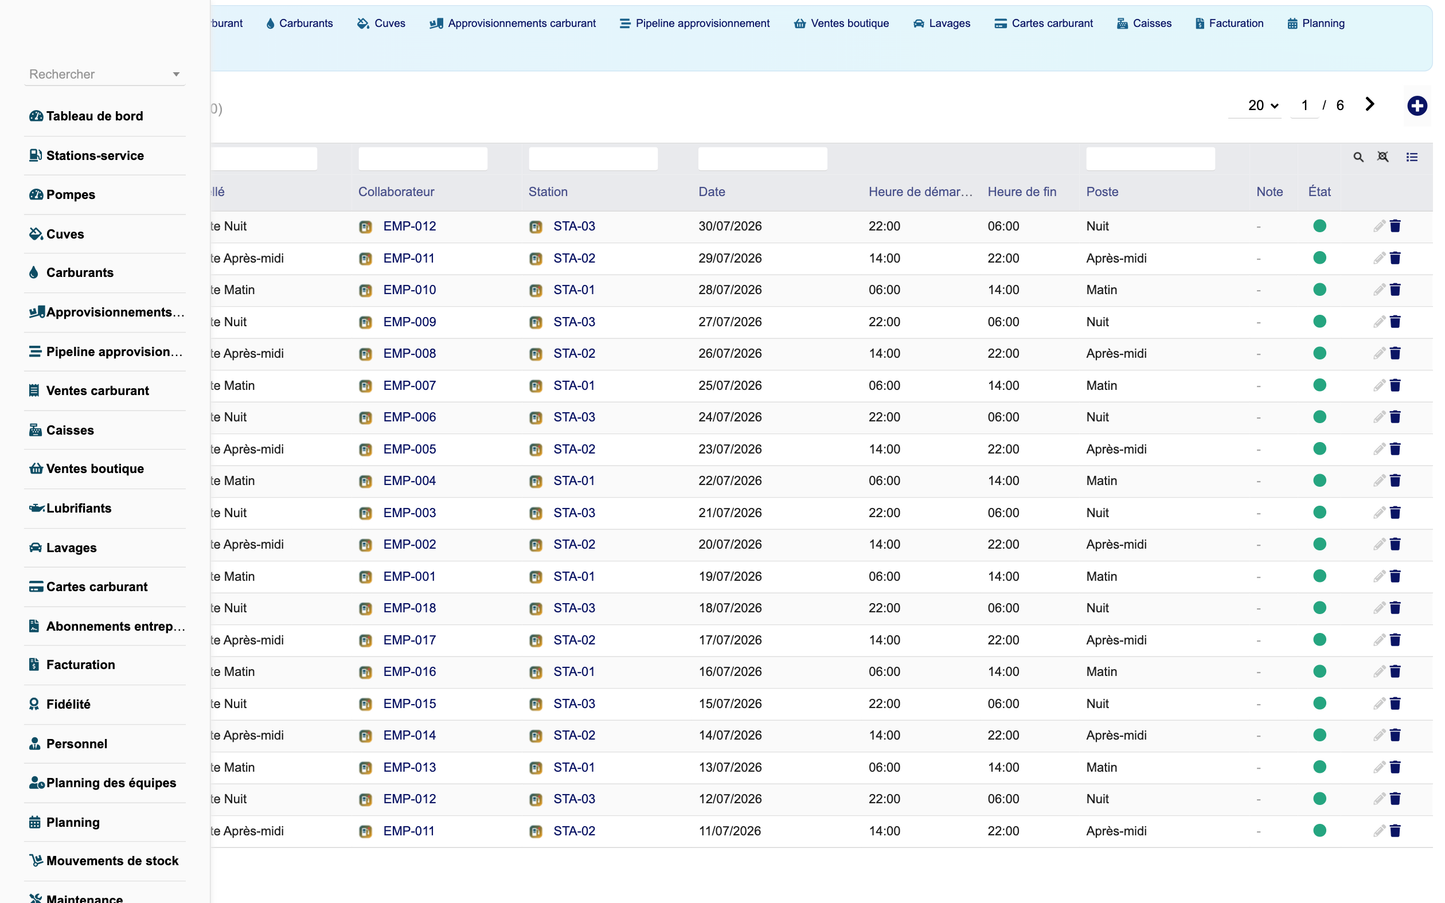This screenshot has width=1445, height=903.
Task: Open Caisses top tab
Action: (1144, 23)
